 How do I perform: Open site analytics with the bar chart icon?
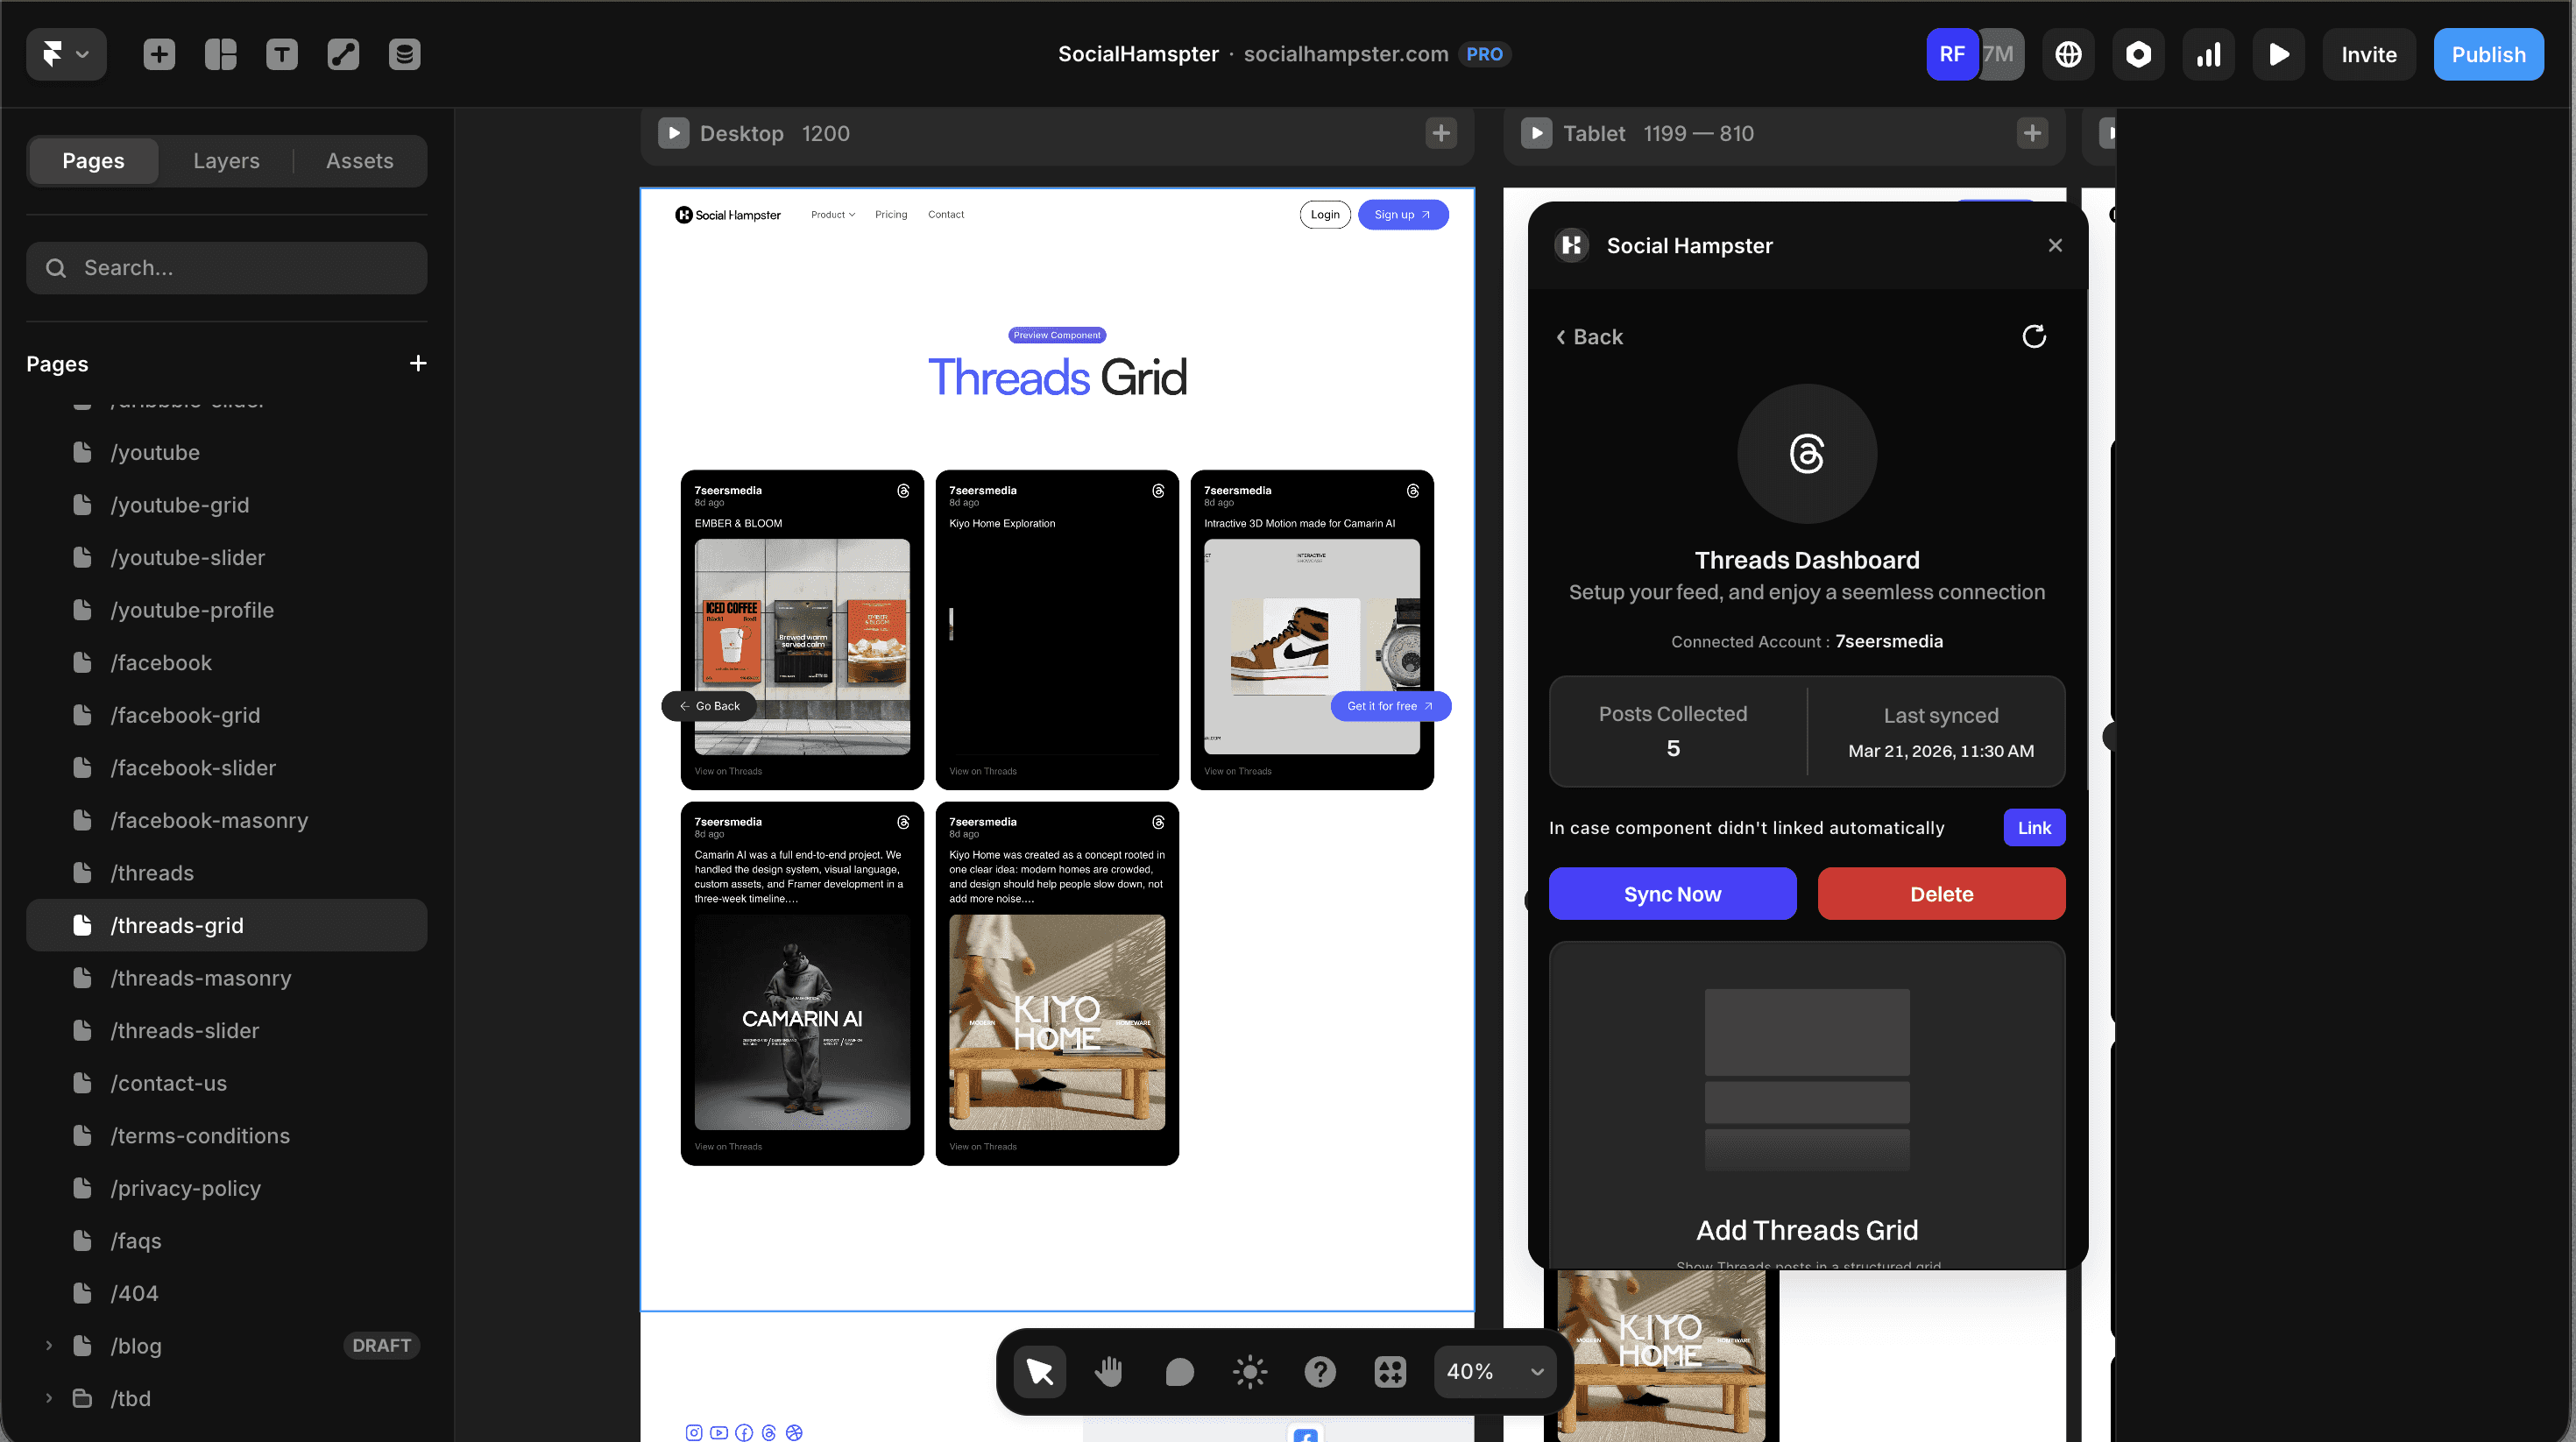pyautogui.click(x=2208, y=54)
